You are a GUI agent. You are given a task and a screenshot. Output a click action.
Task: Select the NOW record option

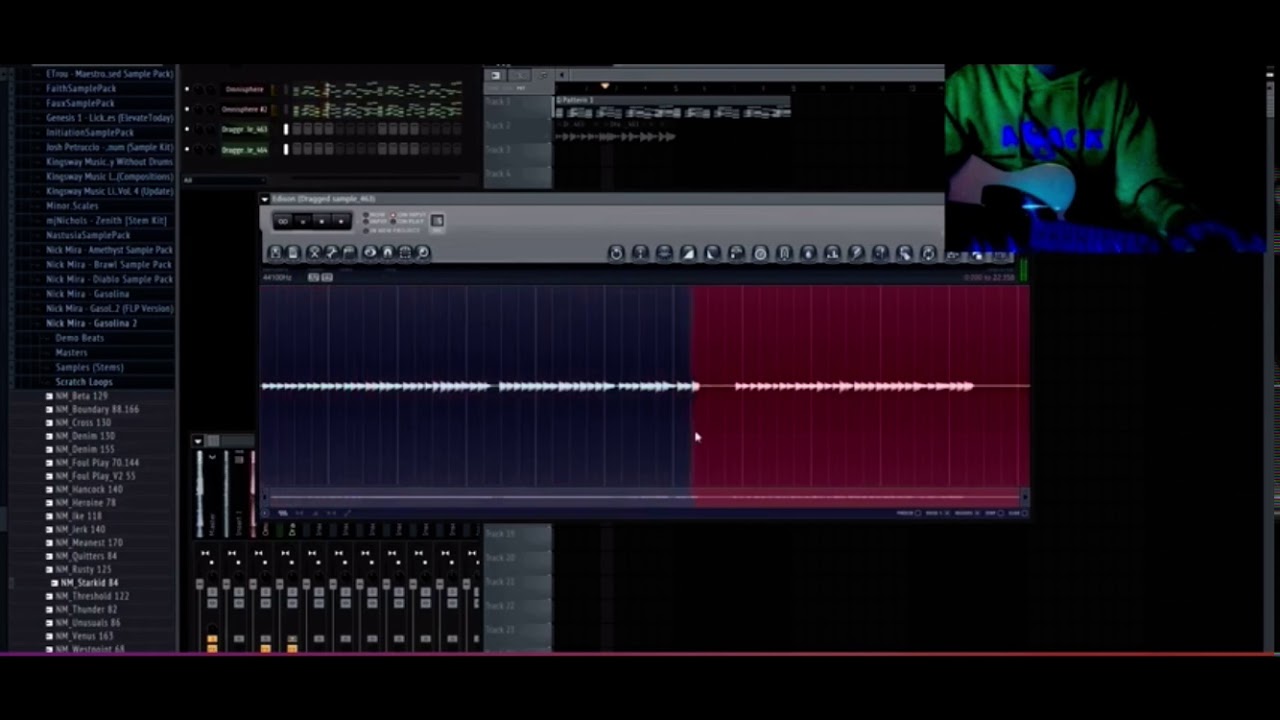pos(366,215)
